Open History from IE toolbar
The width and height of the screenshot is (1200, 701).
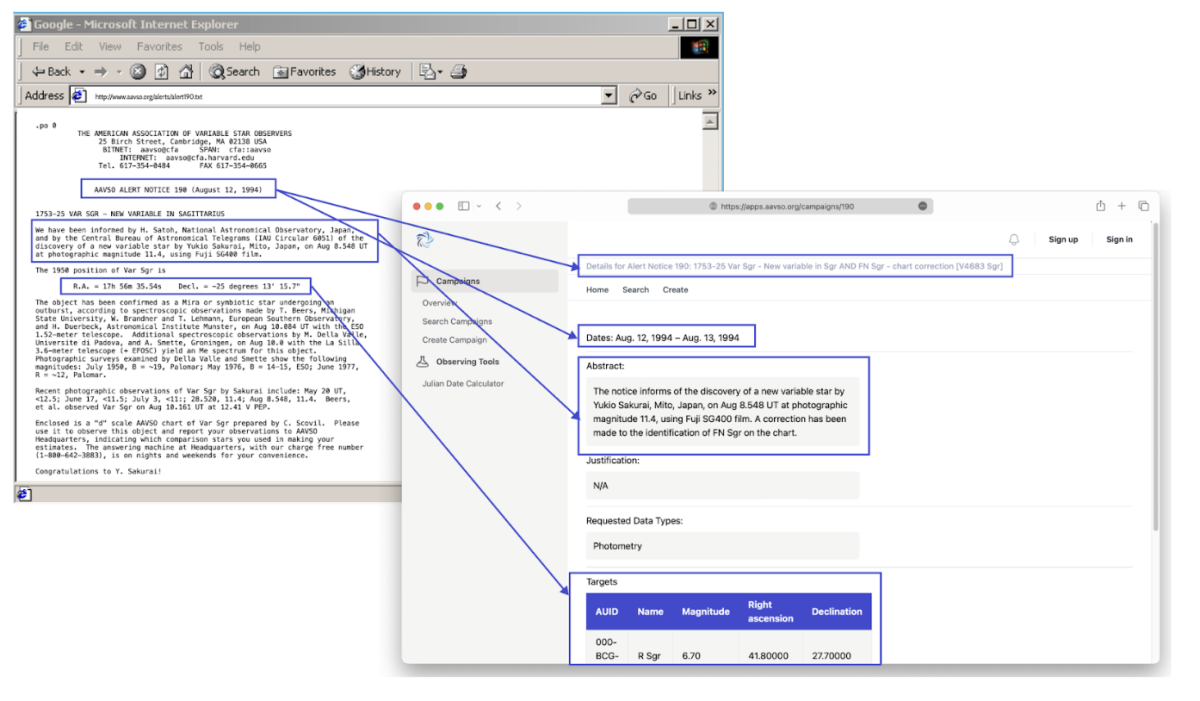point(375,72)
